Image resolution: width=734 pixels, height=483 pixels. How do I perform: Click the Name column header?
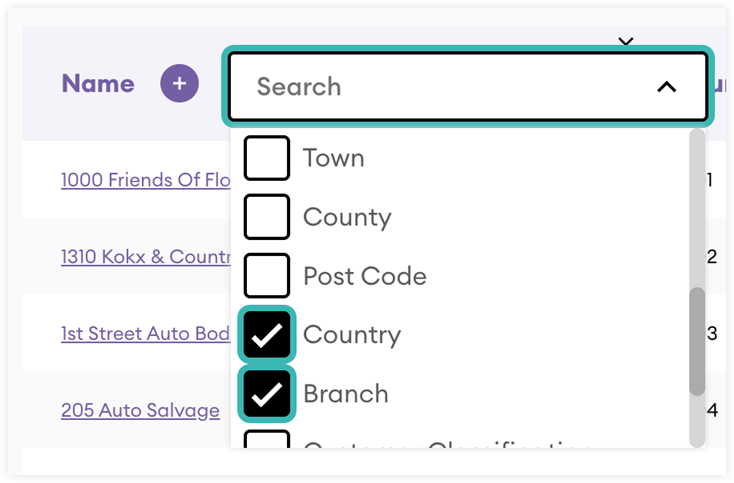[x=98, y=84]
